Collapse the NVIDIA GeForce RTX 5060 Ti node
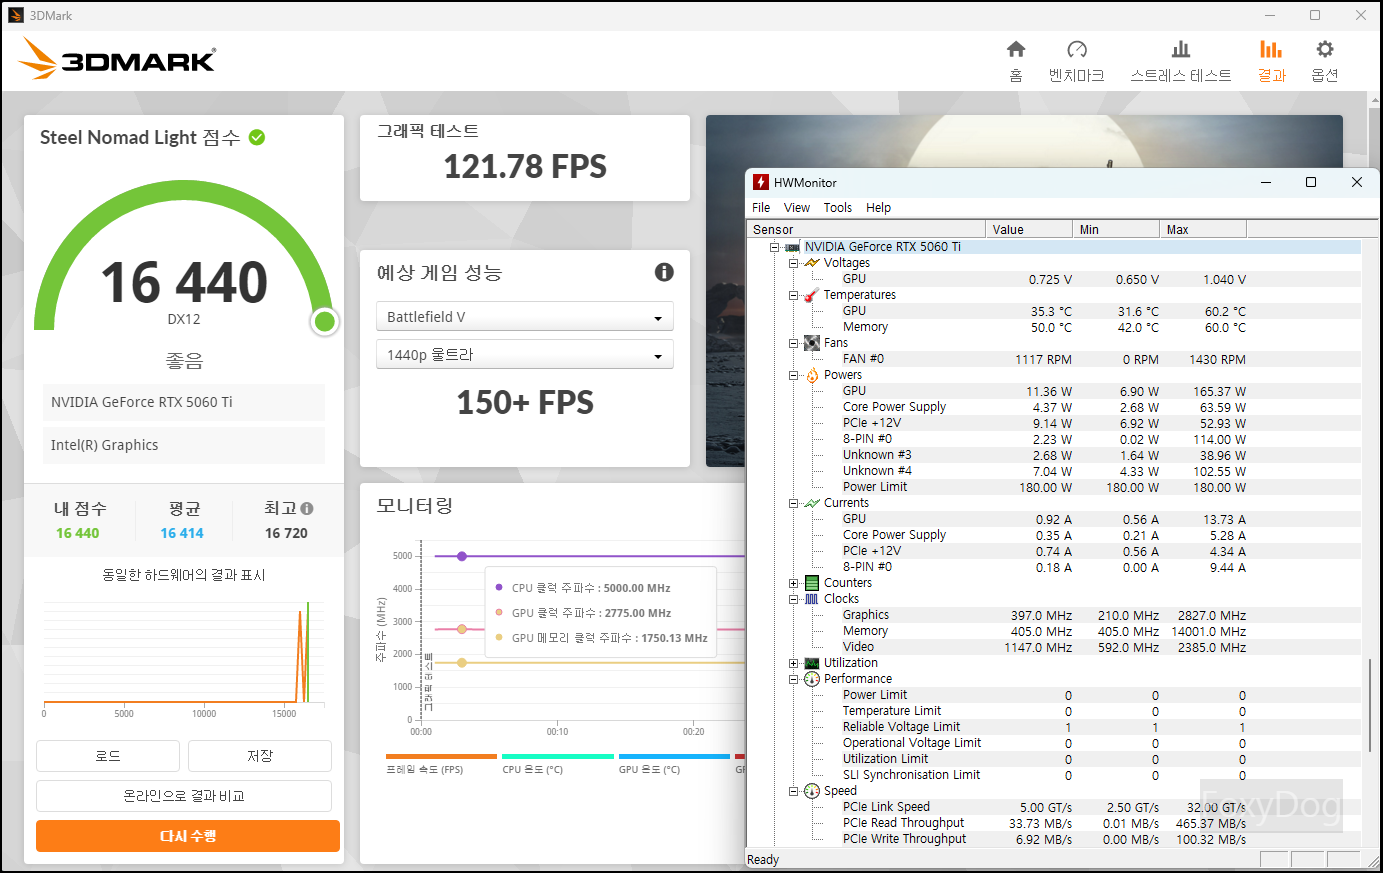This screenshot has height=873, width=1383. click(774, 247)
